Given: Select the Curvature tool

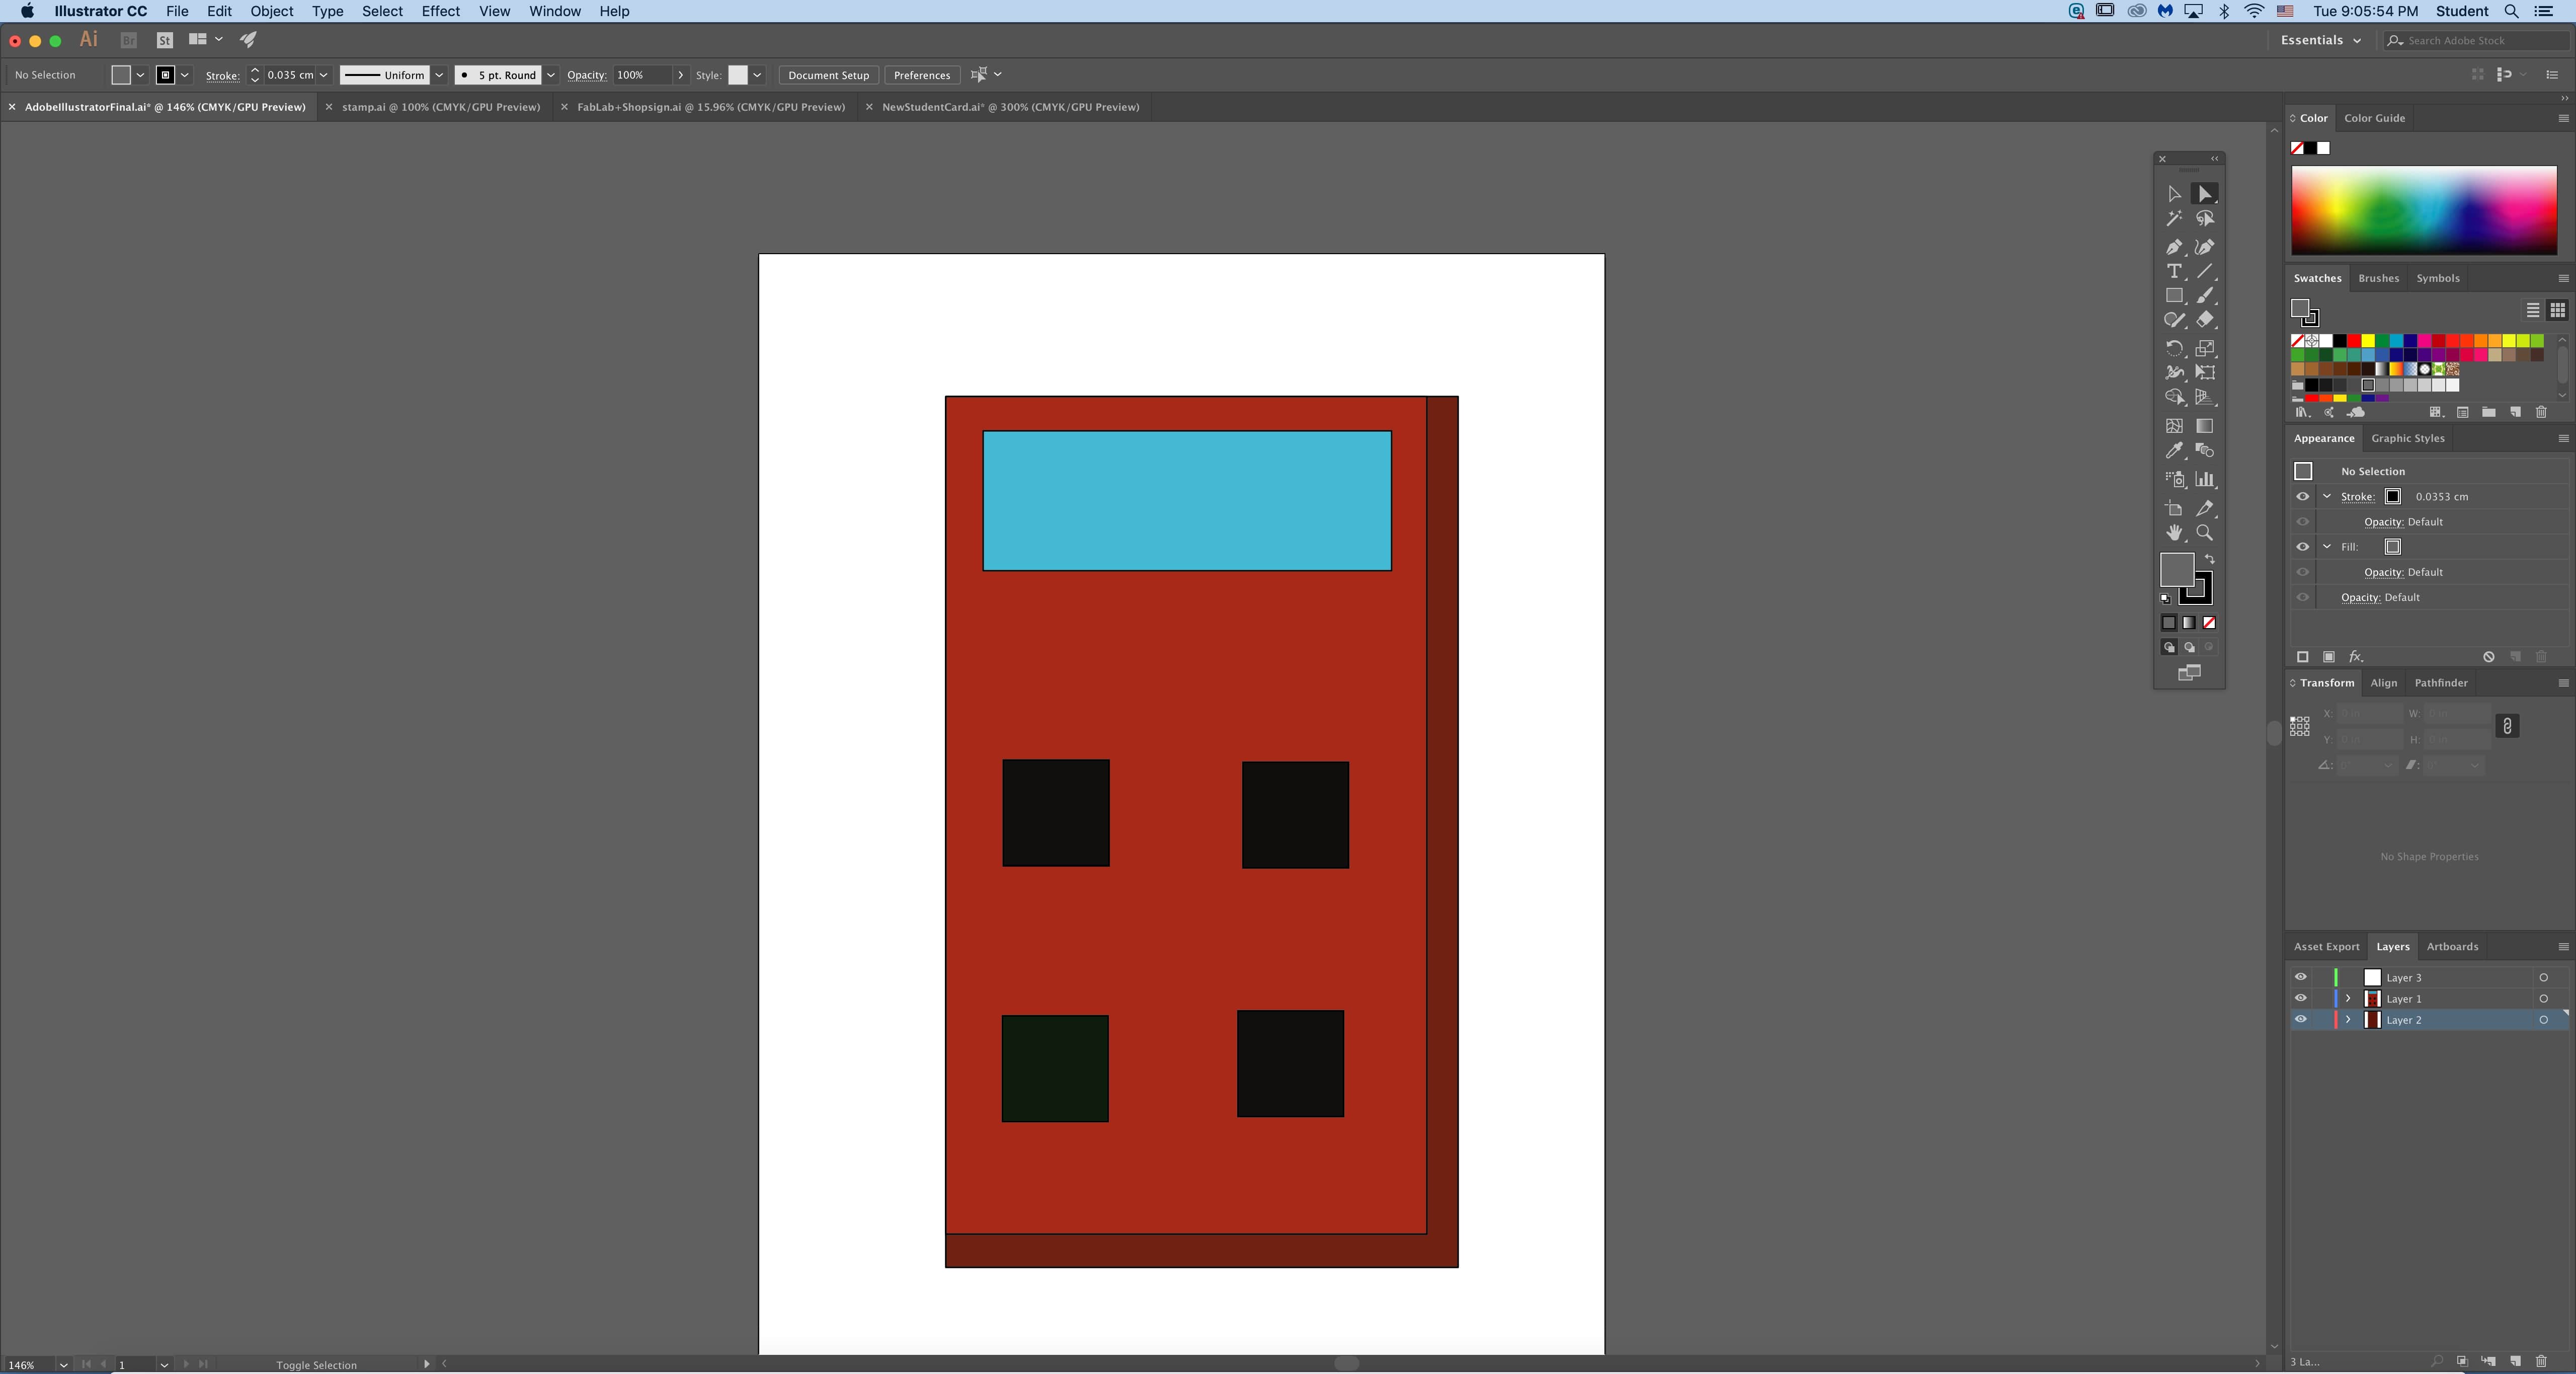Looking at the screenshot, I should tap(2205, 247).
